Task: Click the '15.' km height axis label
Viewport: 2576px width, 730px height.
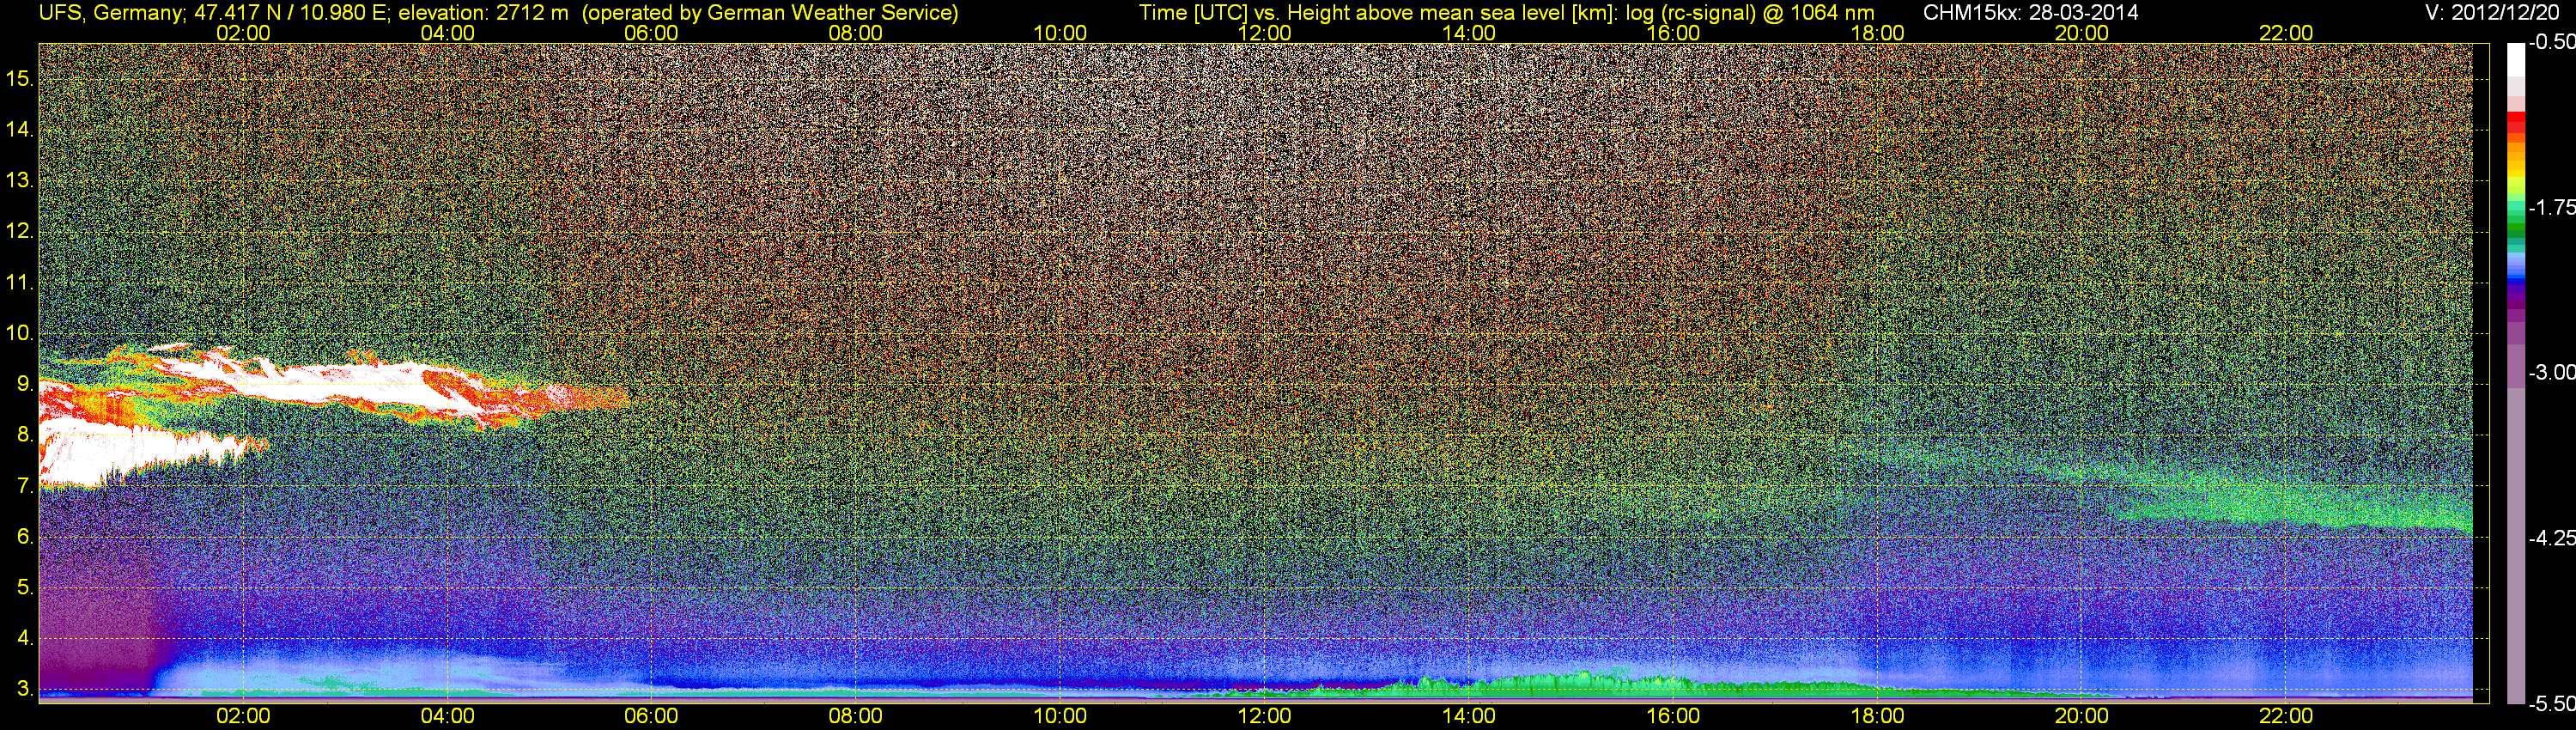Action: [x=20, y=79]
